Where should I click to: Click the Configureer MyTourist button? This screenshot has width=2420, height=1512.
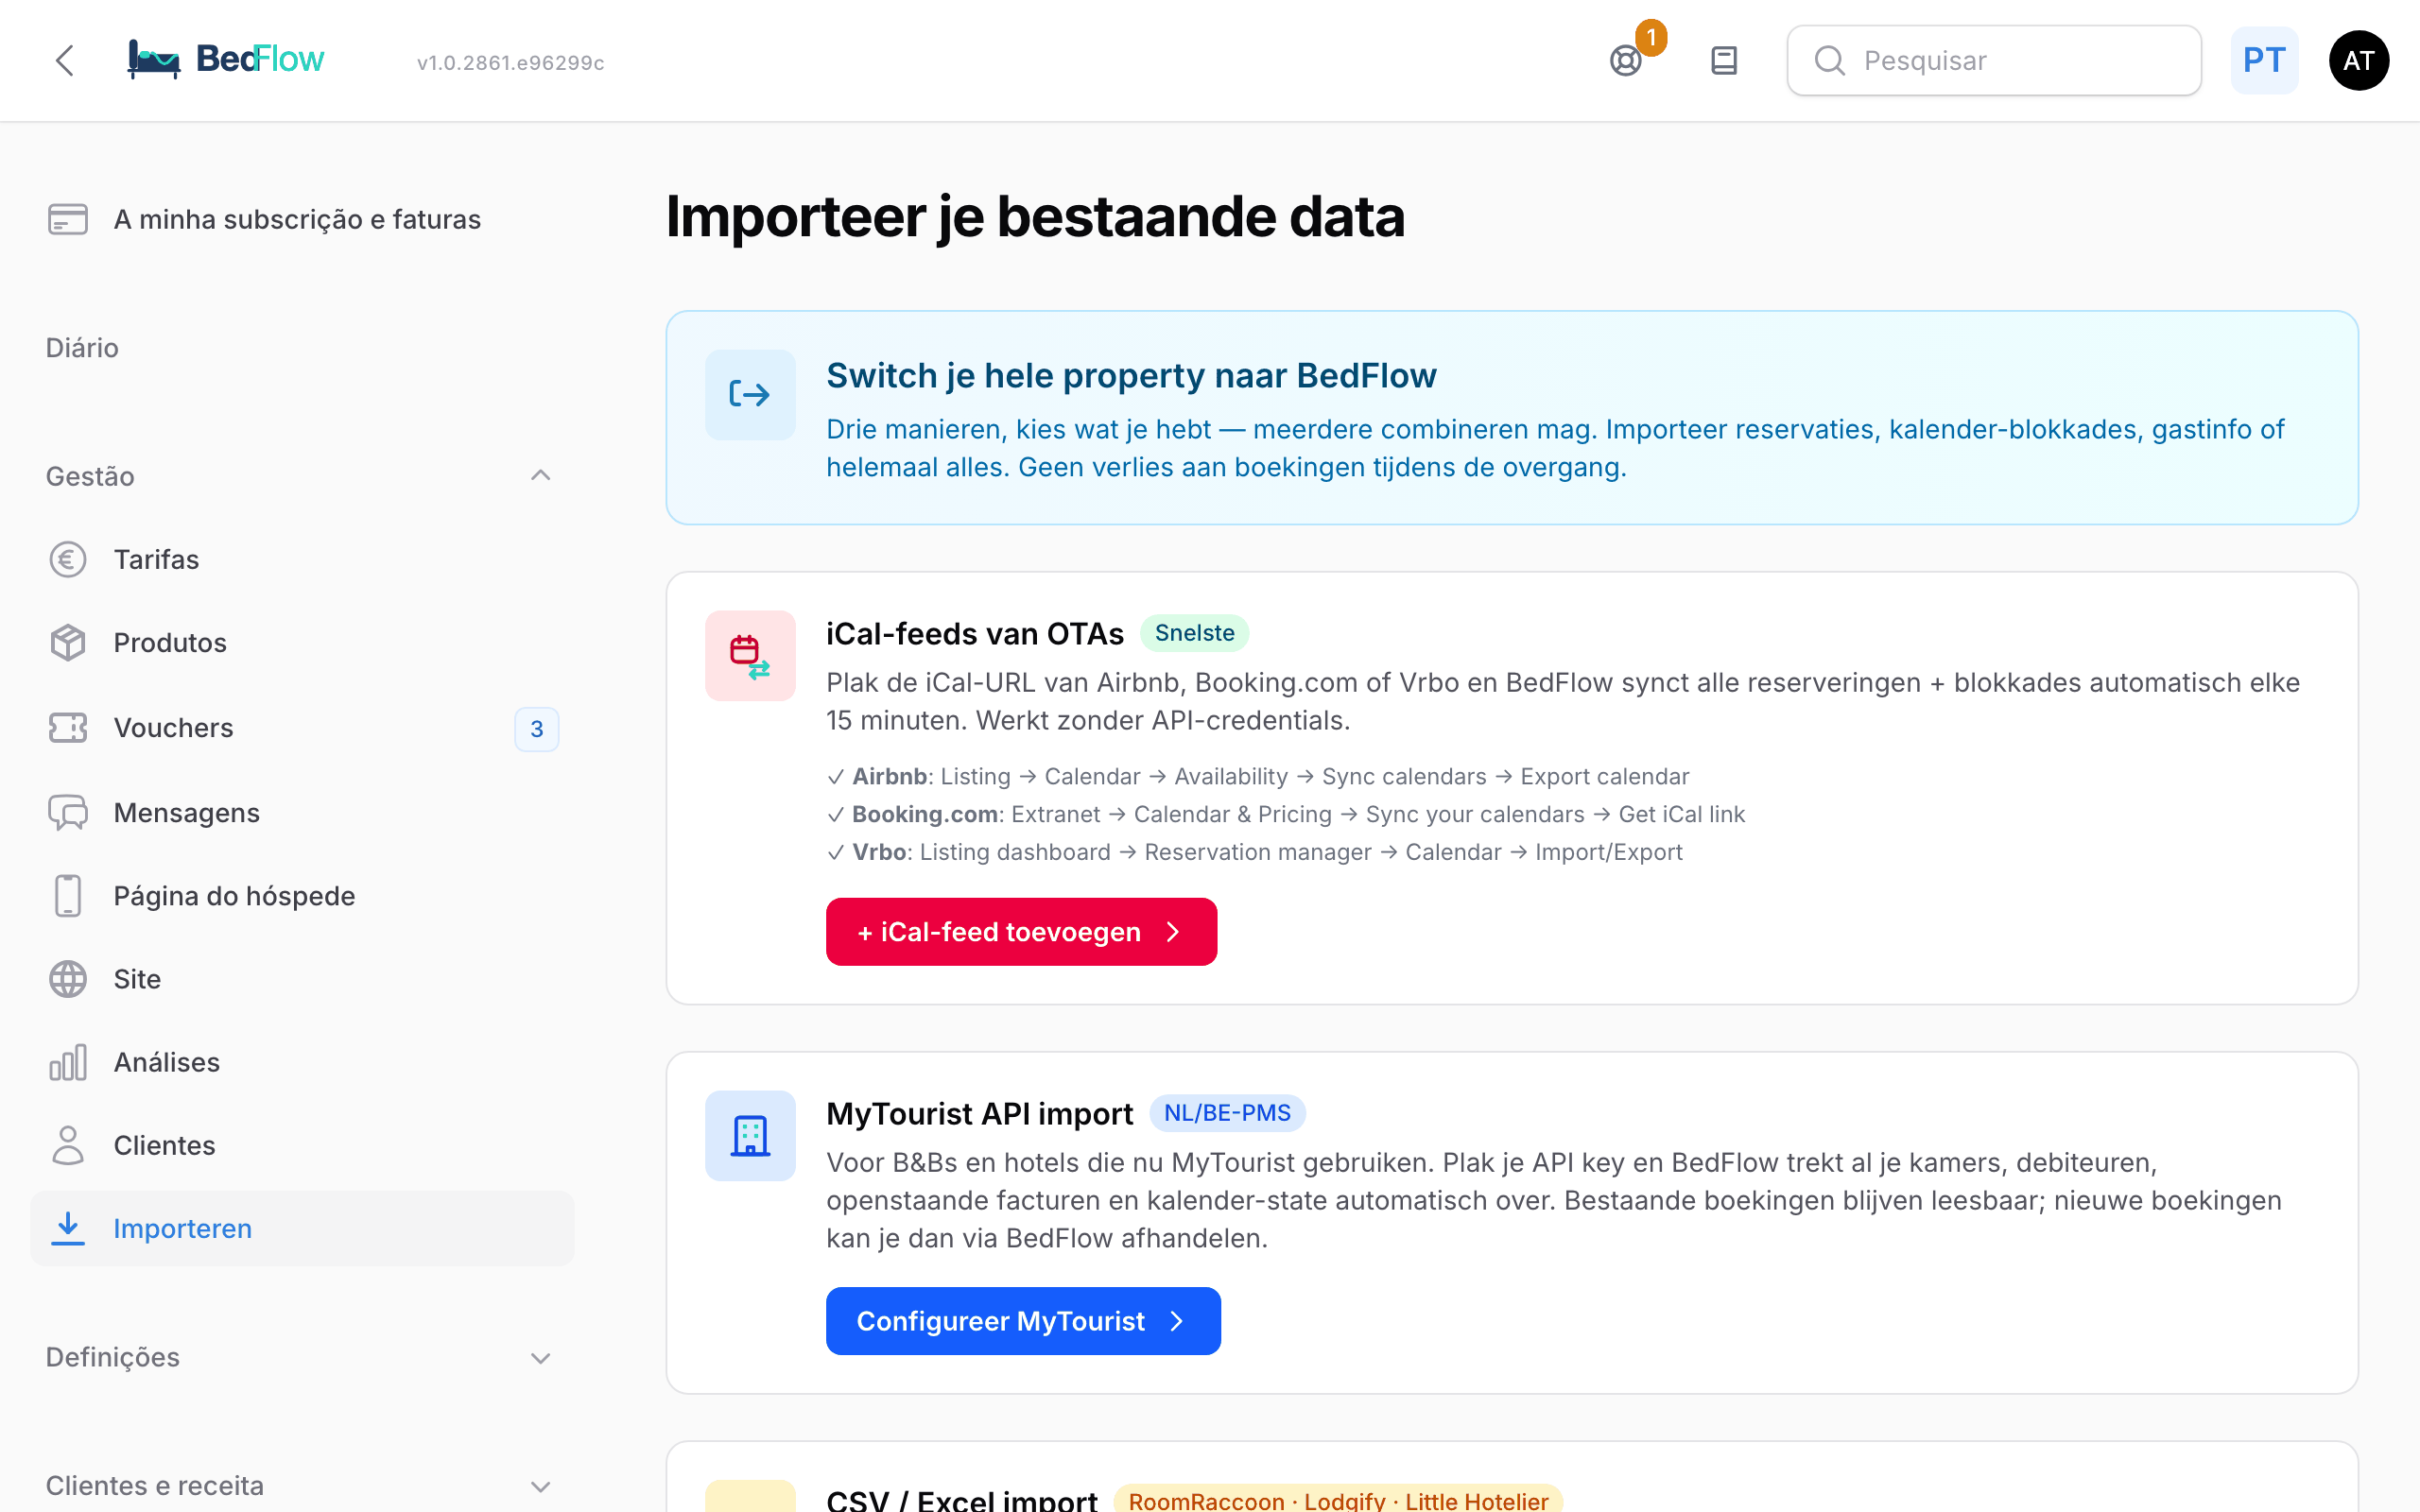1023,1321
